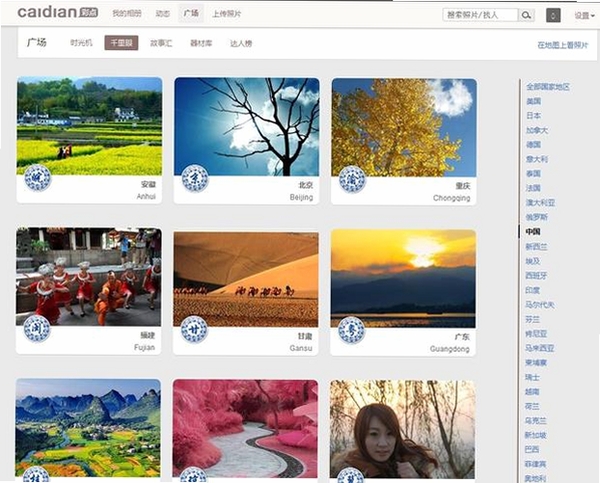Filter by 瑞士 in country list

[533, 377]
